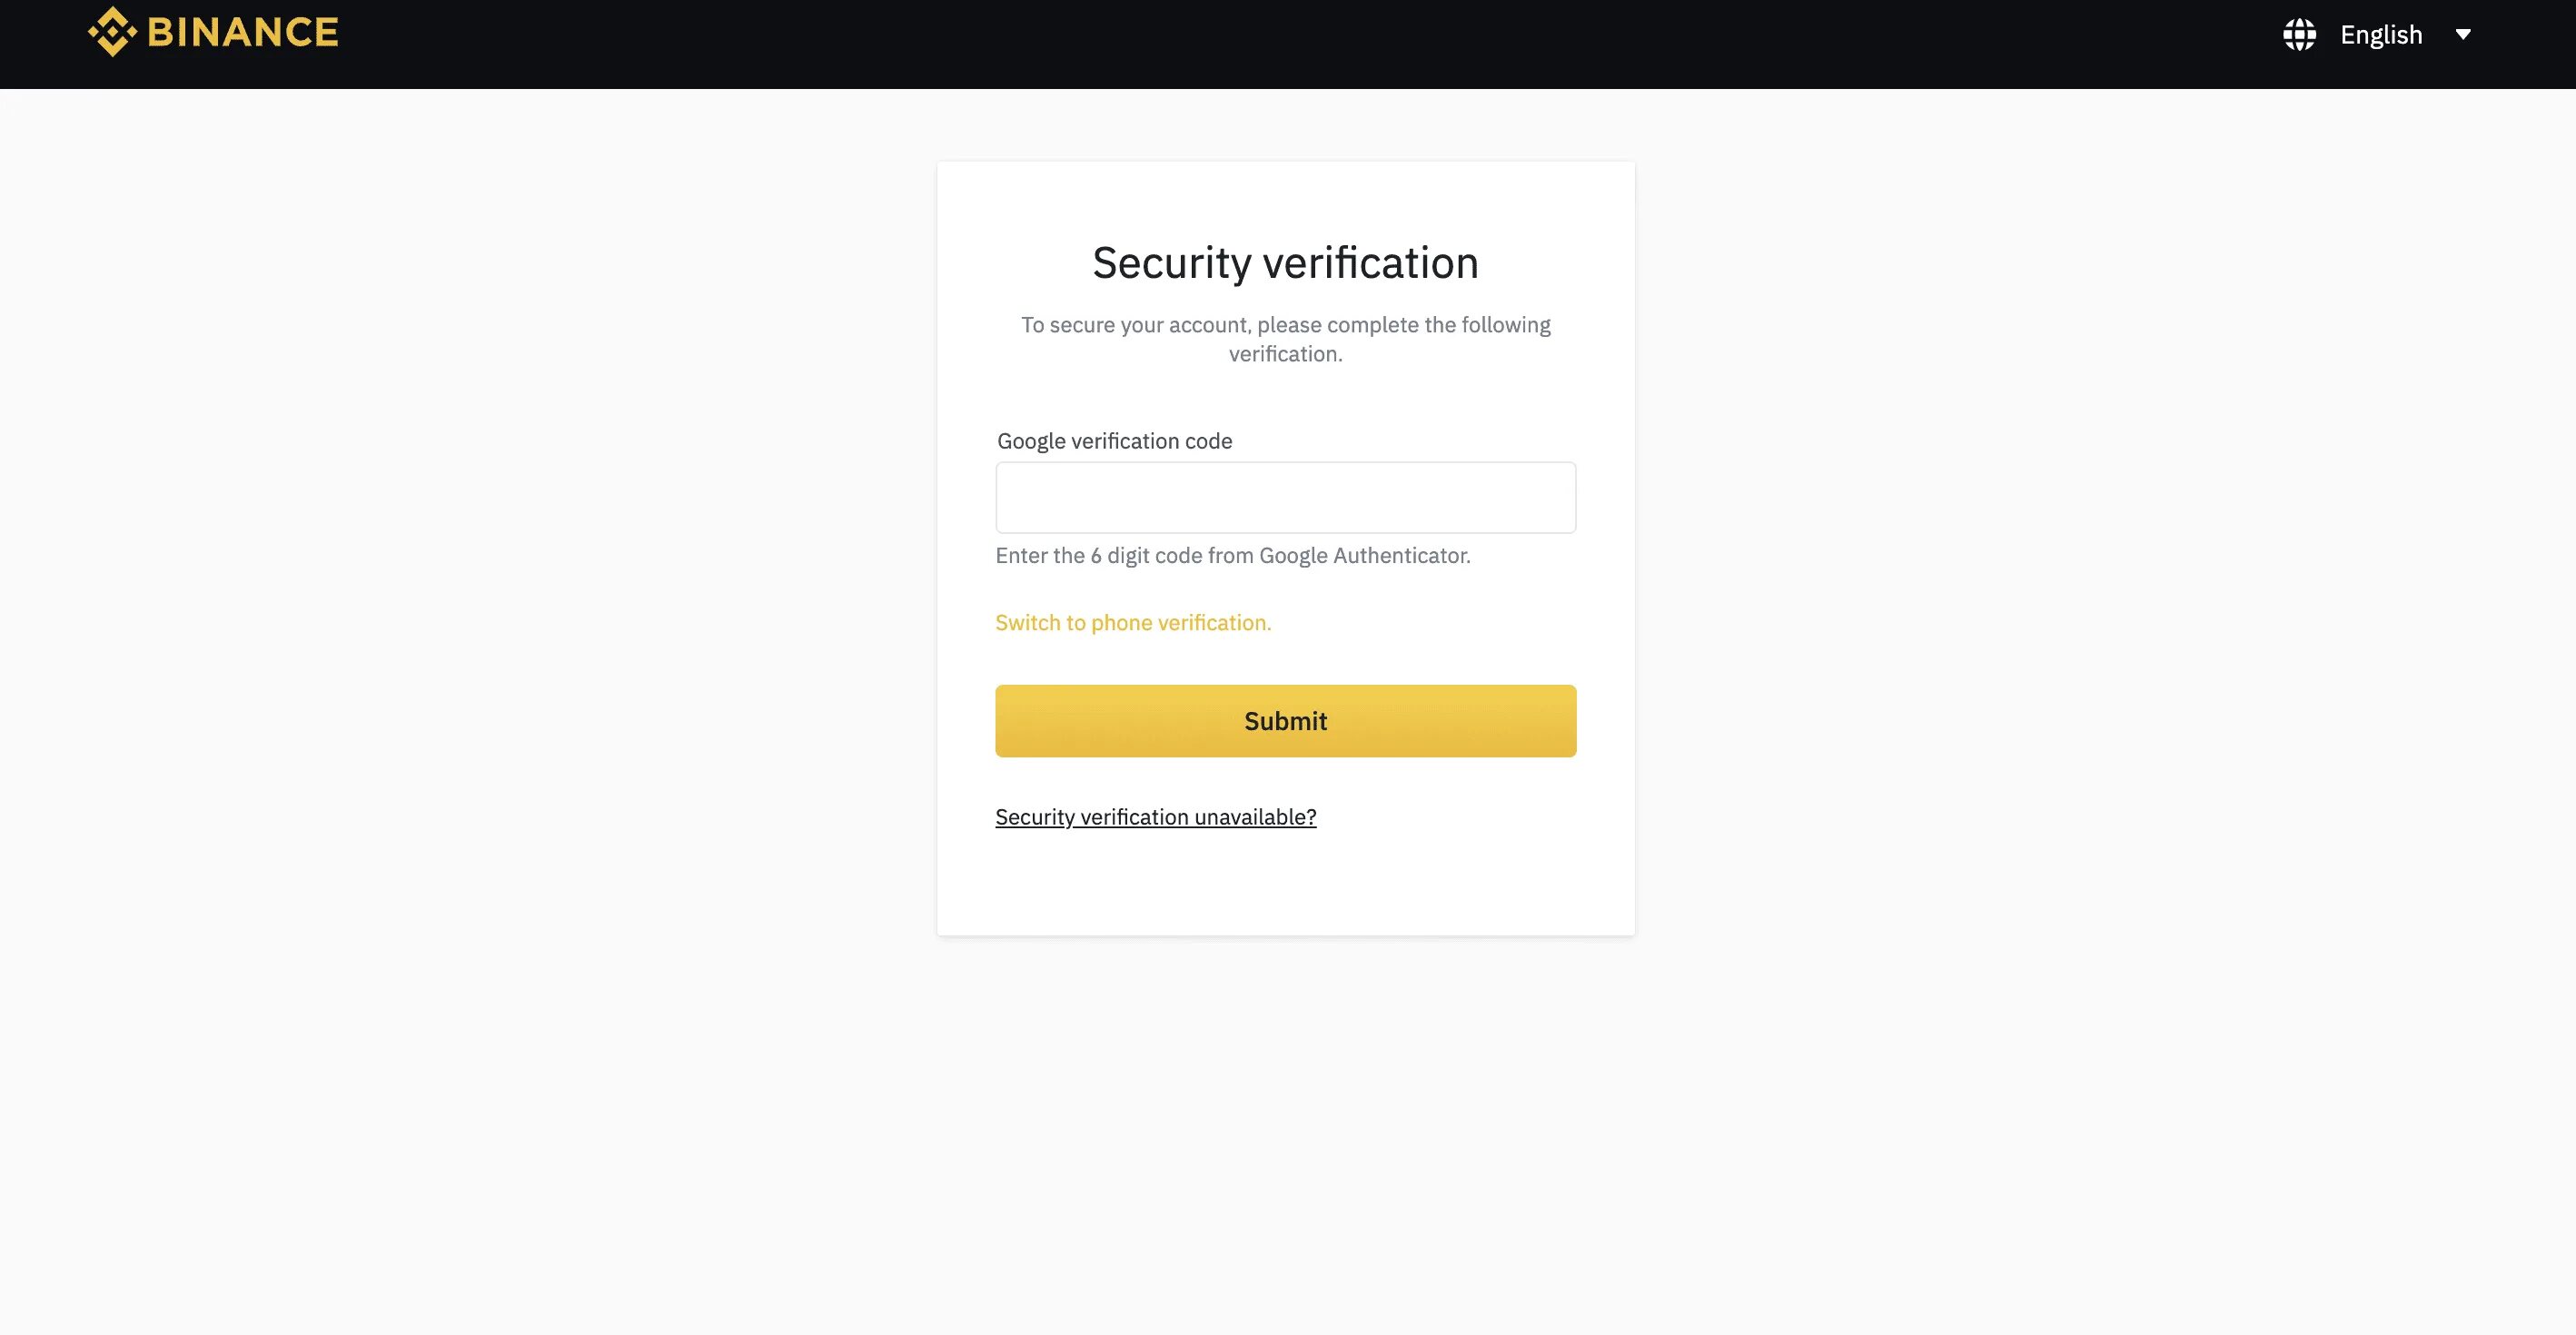Screen dimensions: 2576x1335
Task: Click the Binance diamond logo icon
Action: (x=112, y=32)
